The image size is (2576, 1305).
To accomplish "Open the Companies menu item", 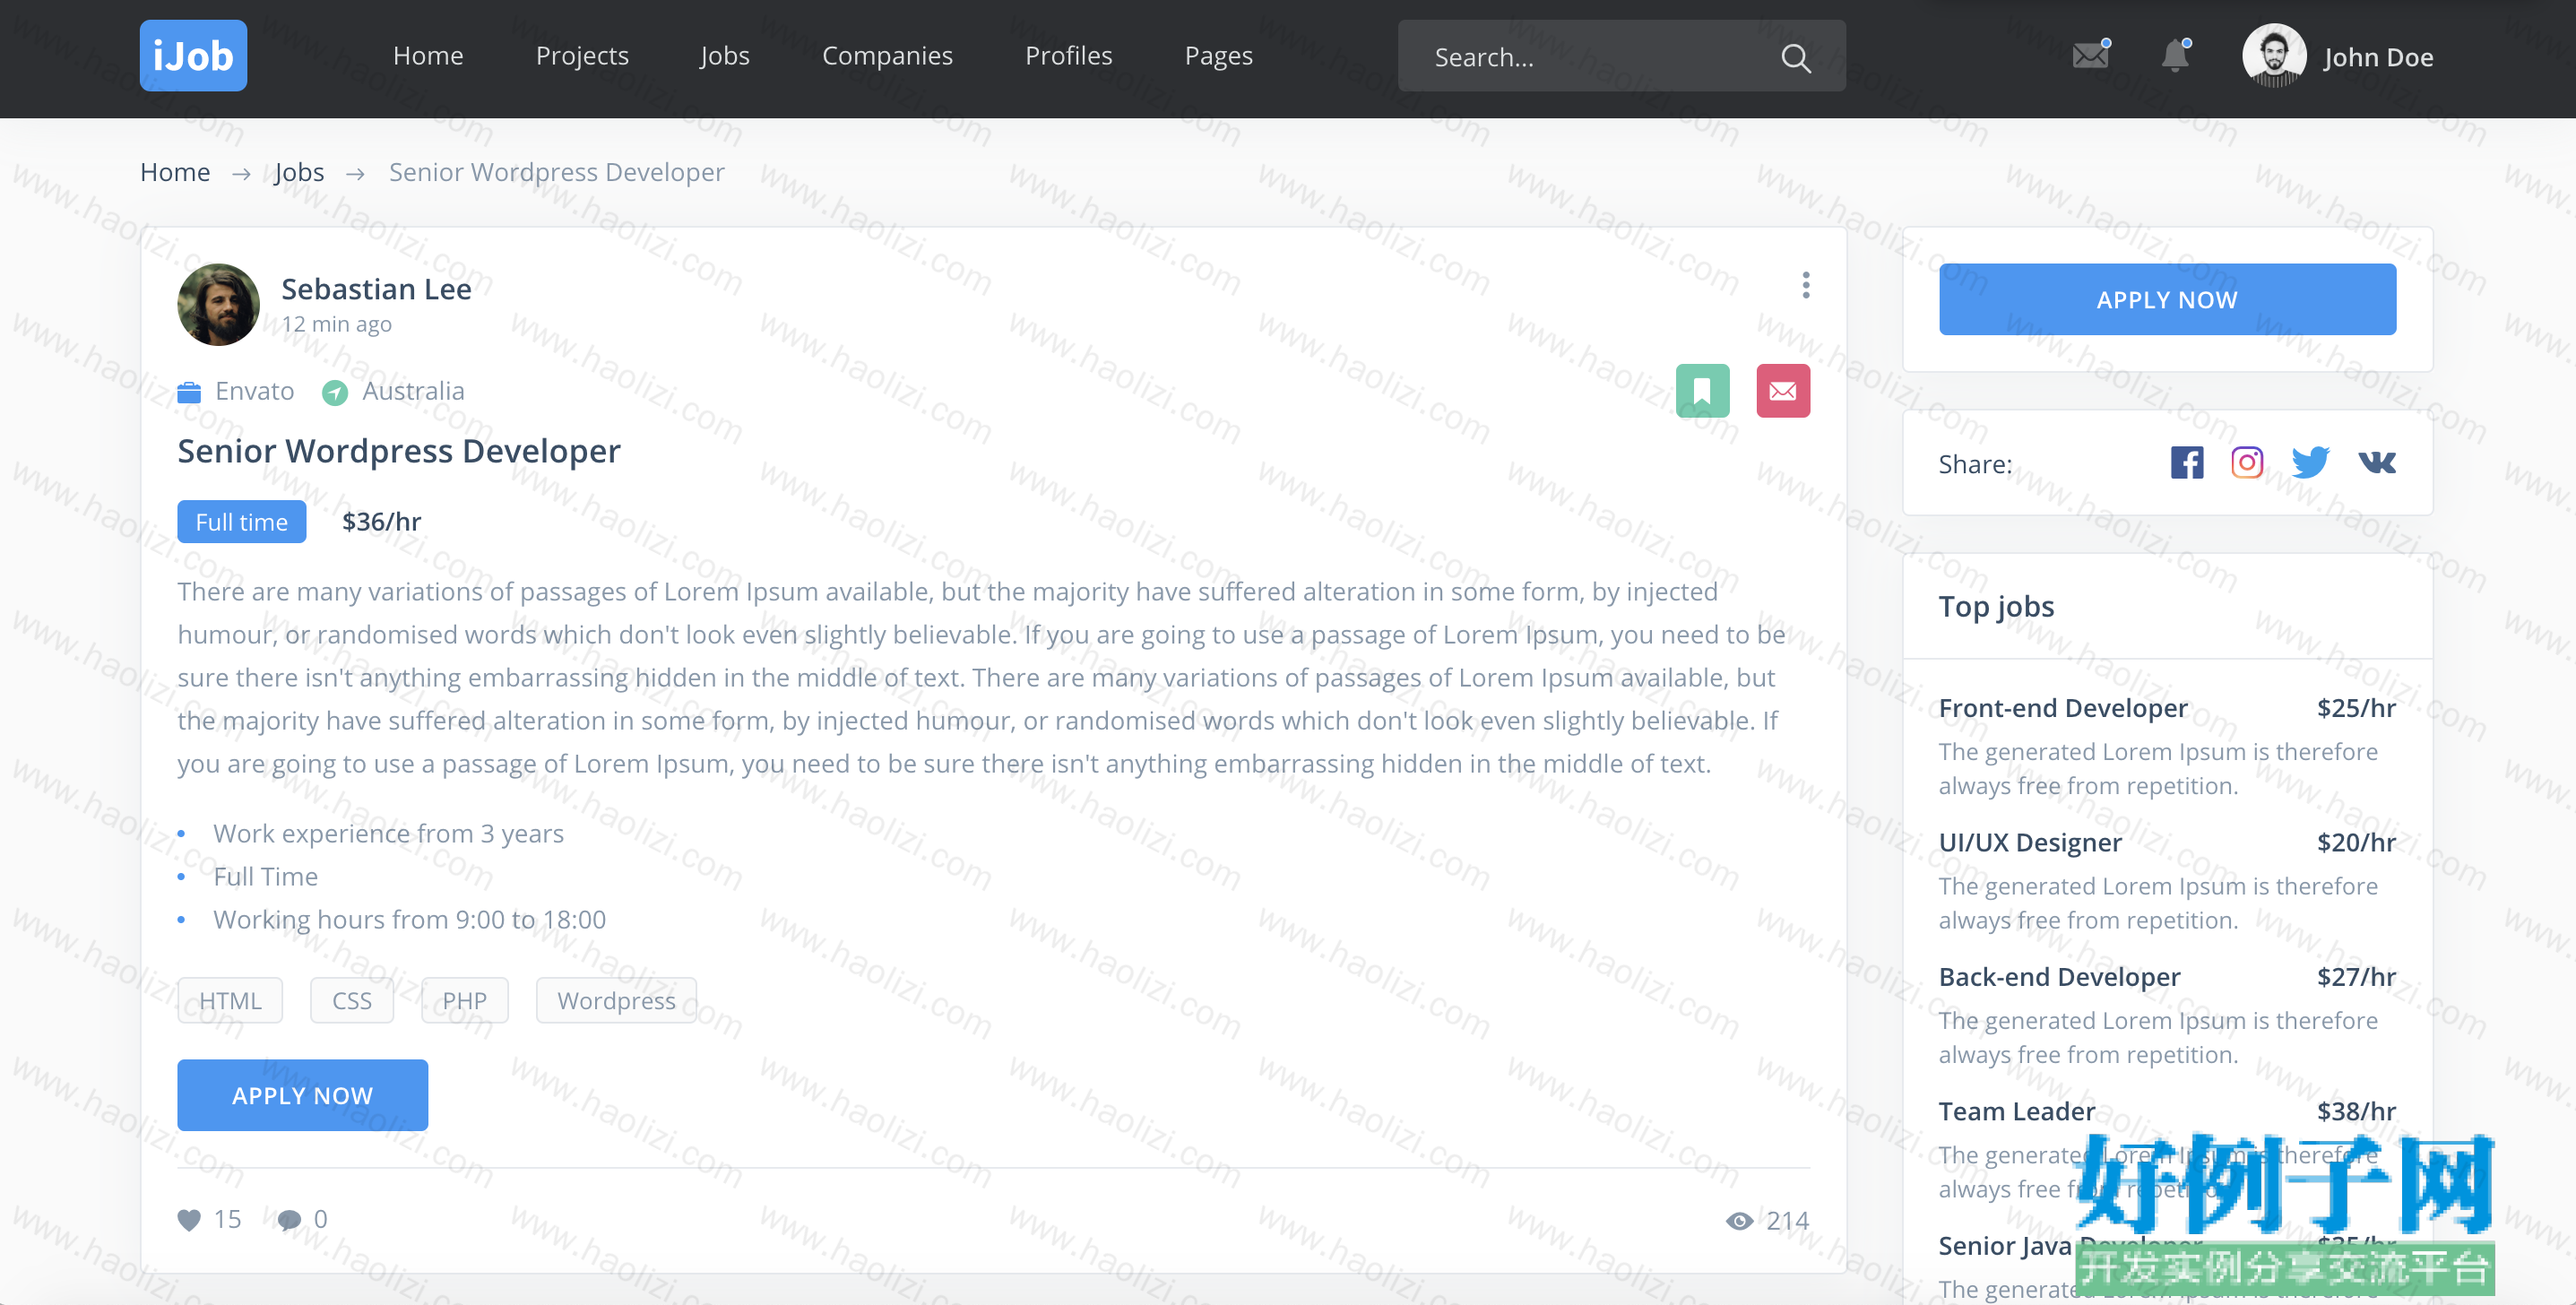I will point(887,56).
